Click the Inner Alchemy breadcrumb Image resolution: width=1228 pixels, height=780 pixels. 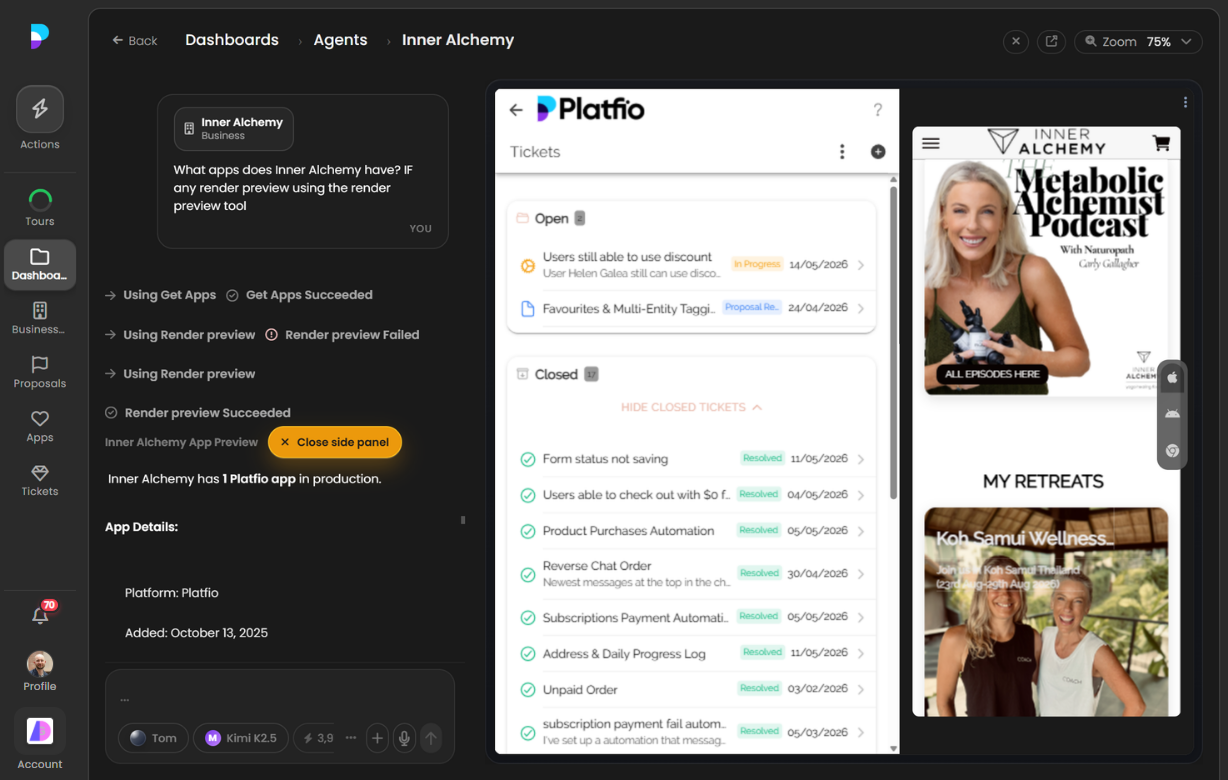[458, 40]
